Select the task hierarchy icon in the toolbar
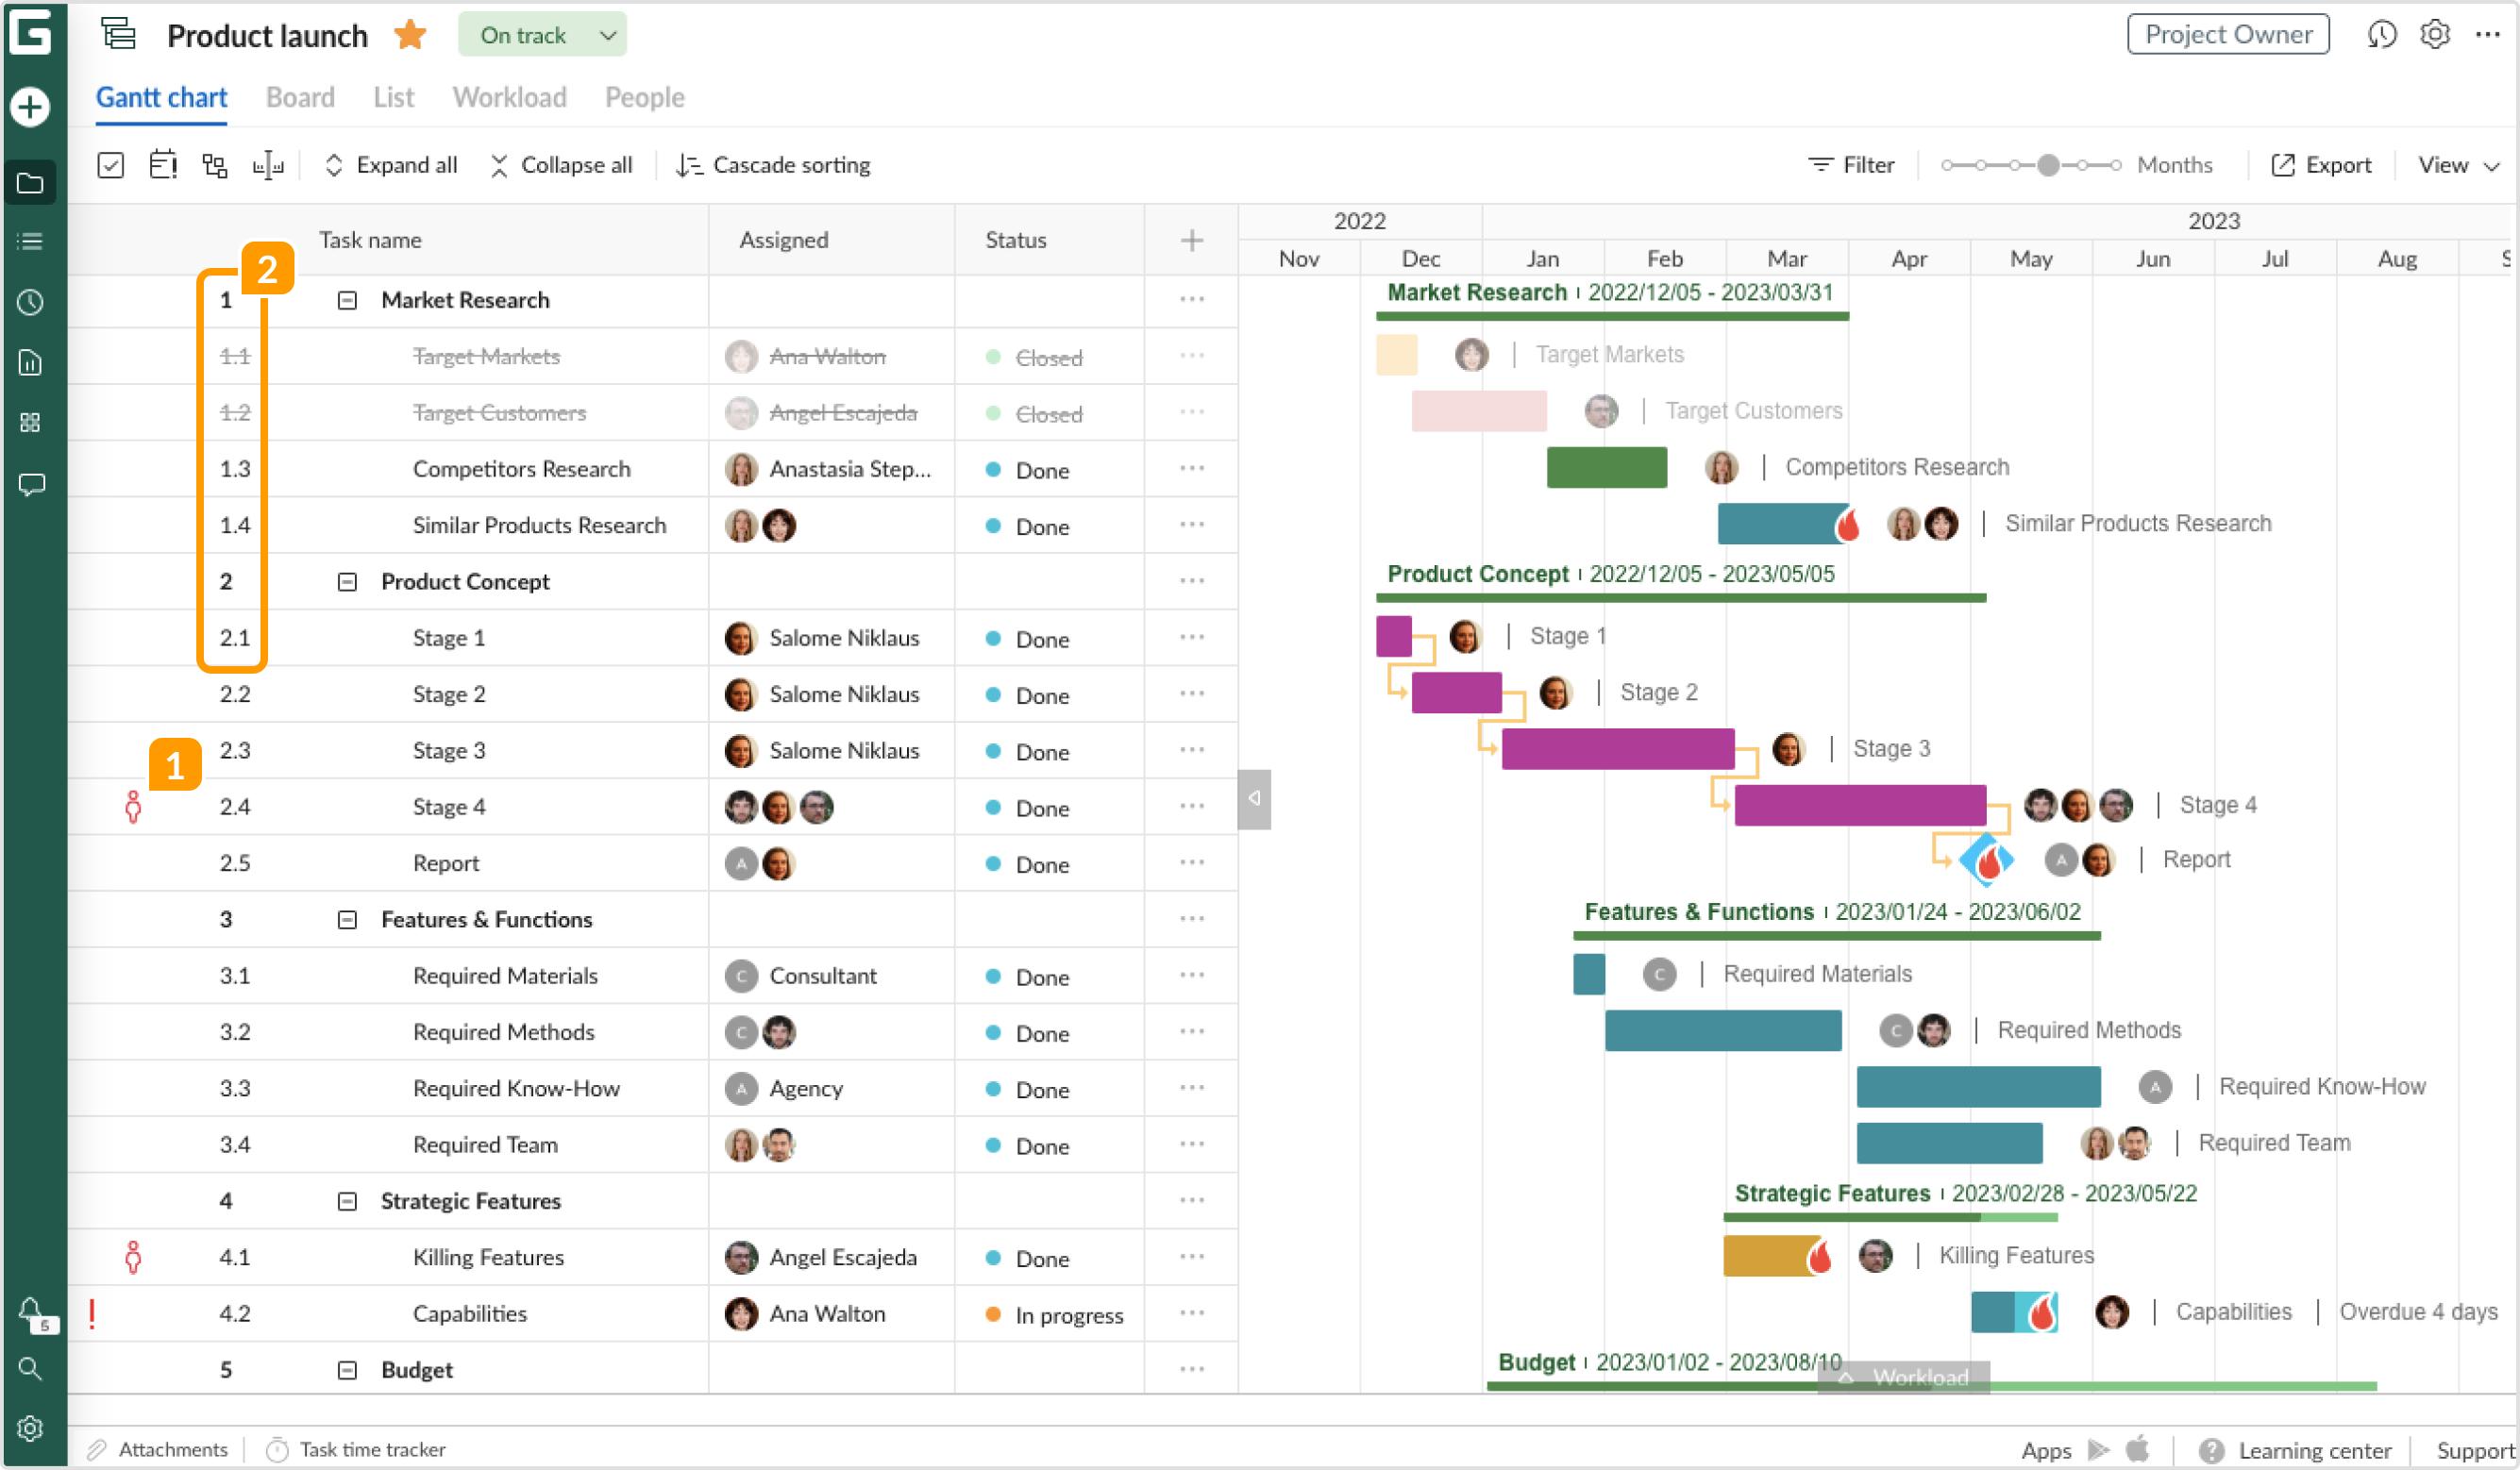The height and width of the screenshot is (1470, 2520). [214, 164]
